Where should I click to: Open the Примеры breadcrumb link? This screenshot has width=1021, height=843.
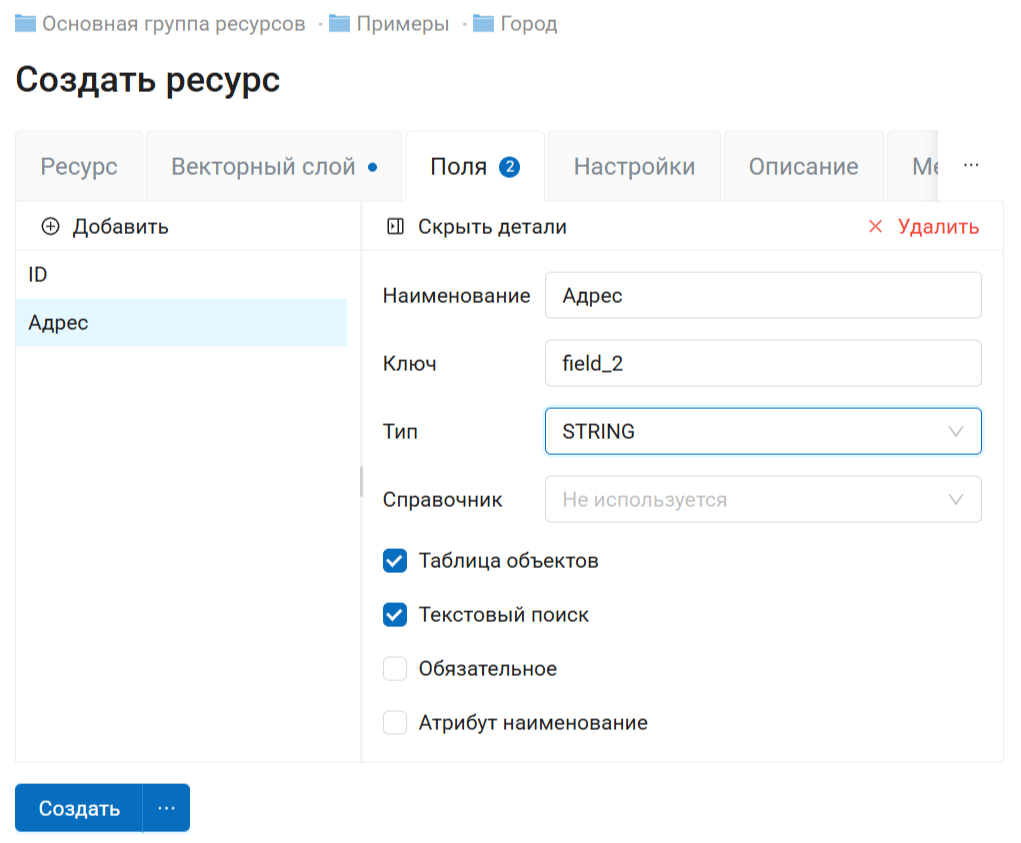coord(403,24)
